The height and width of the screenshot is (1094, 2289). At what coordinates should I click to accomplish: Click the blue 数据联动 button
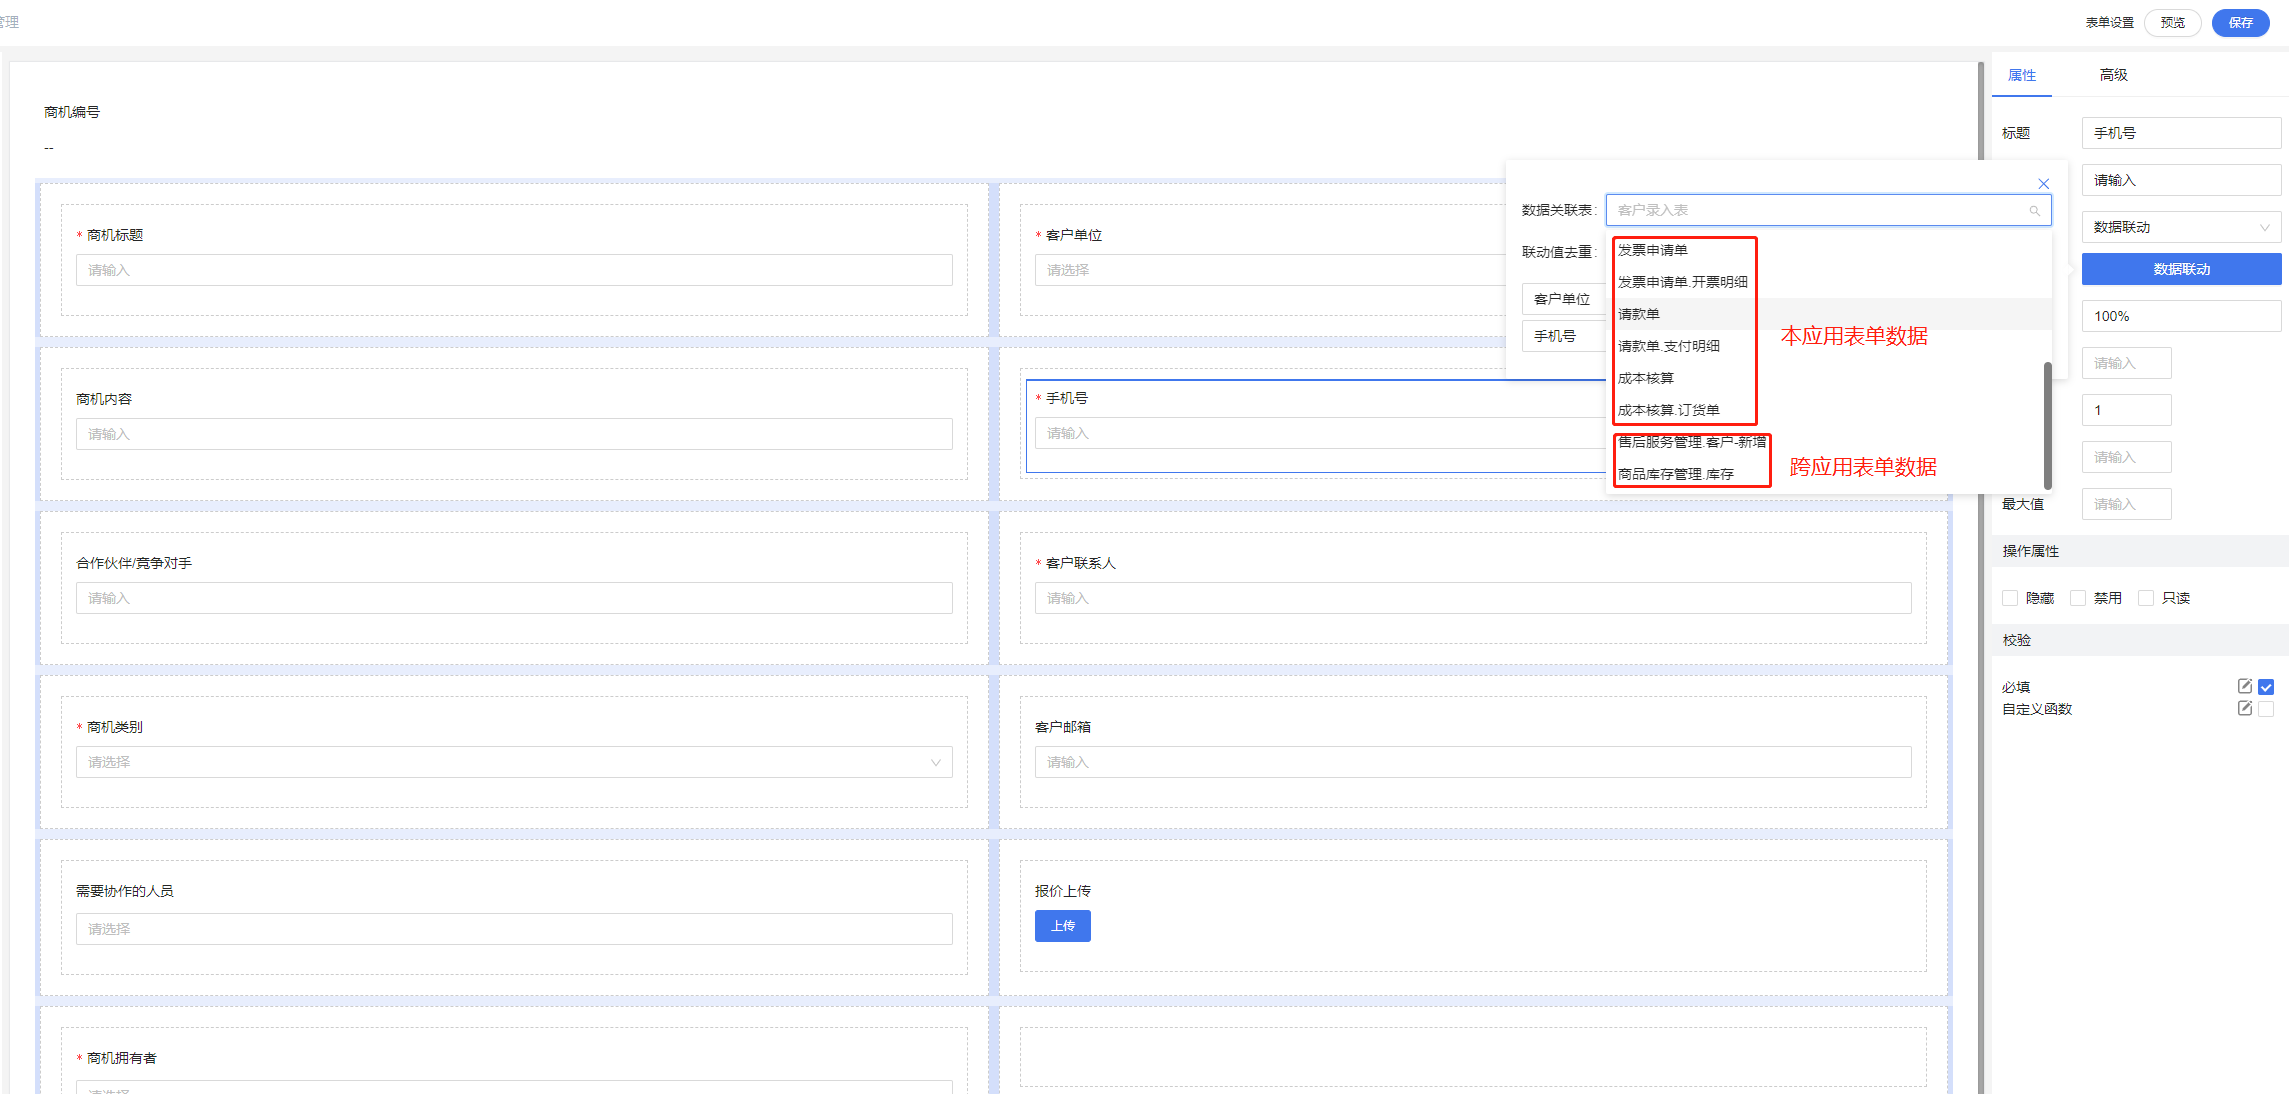pos(2181,269)
